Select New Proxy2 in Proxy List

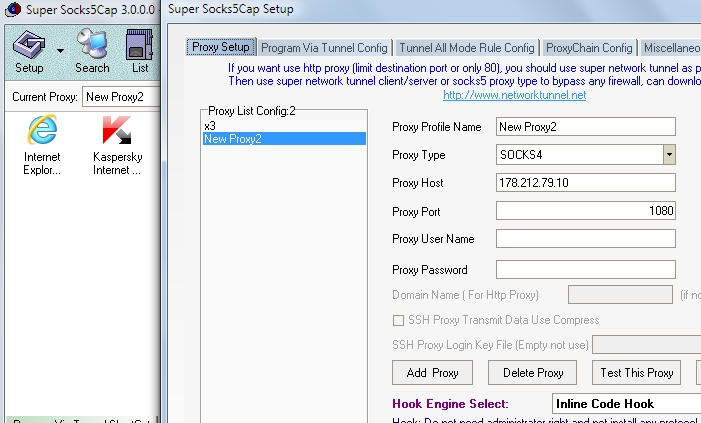pos(284,139)
